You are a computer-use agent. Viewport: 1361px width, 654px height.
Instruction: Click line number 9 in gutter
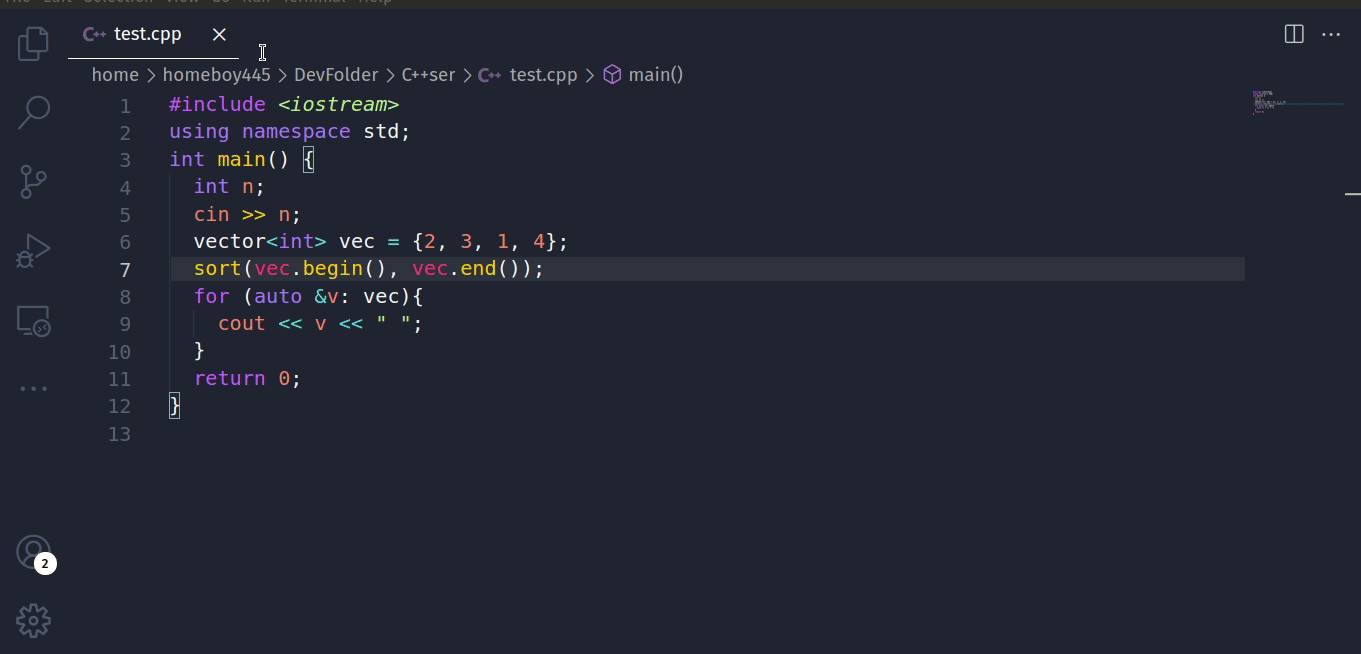click(x=125, y=324)
